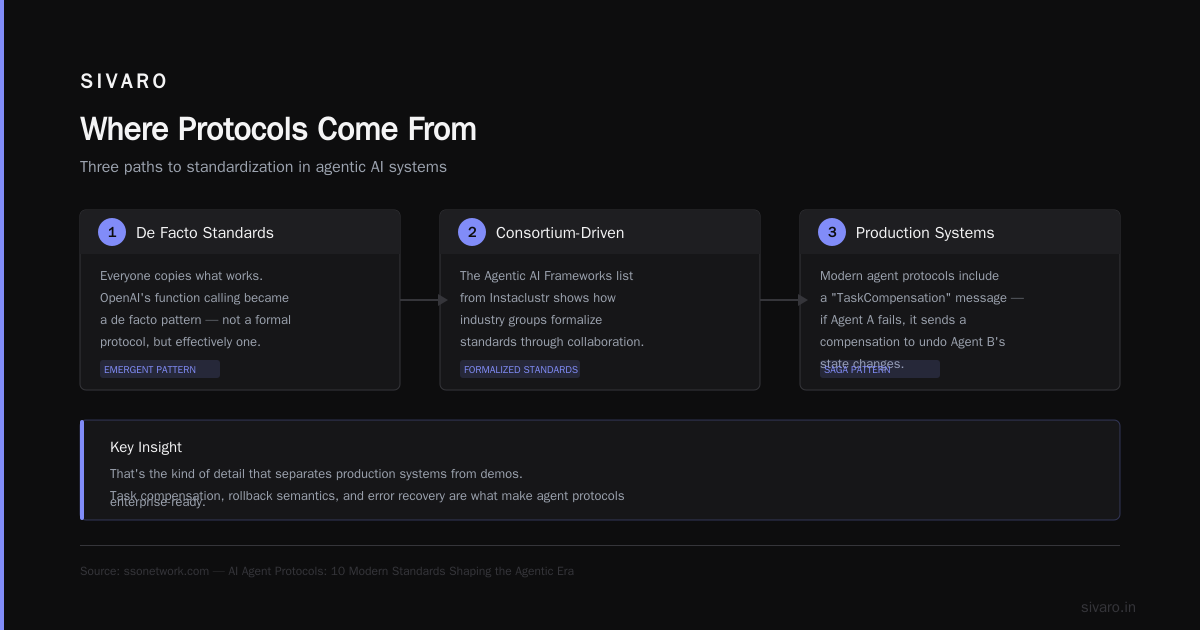
Task: Open the De Facto Standards card header
Action: (x=240, y=232)
